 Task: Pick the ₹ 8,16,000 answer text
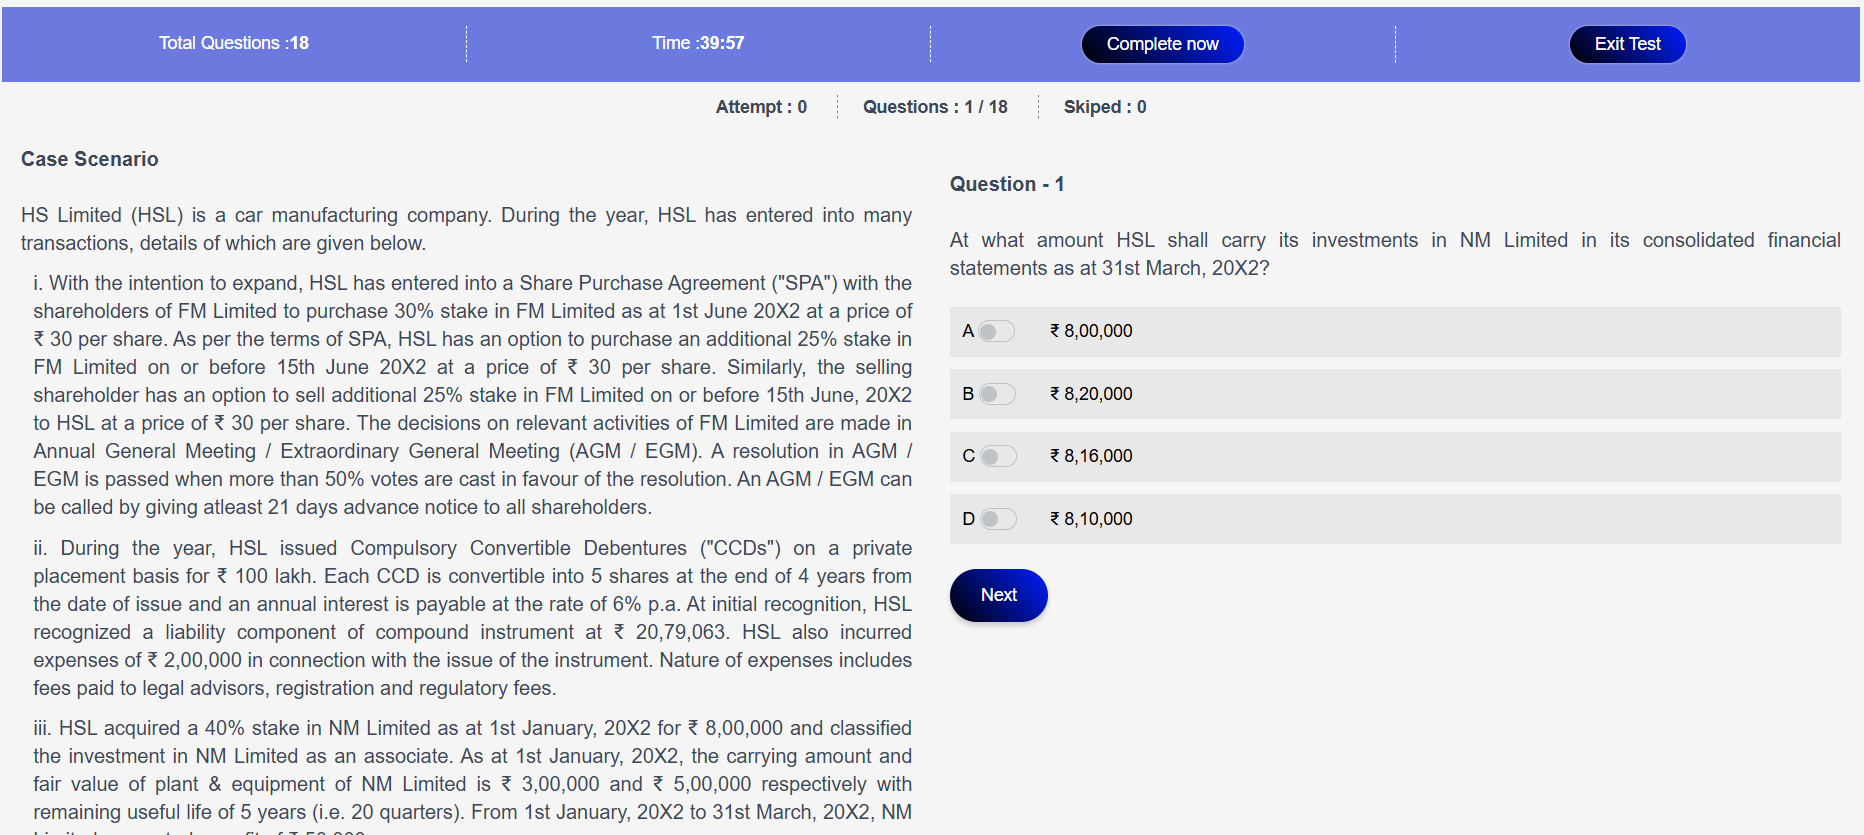click(x=1091, y=456)
